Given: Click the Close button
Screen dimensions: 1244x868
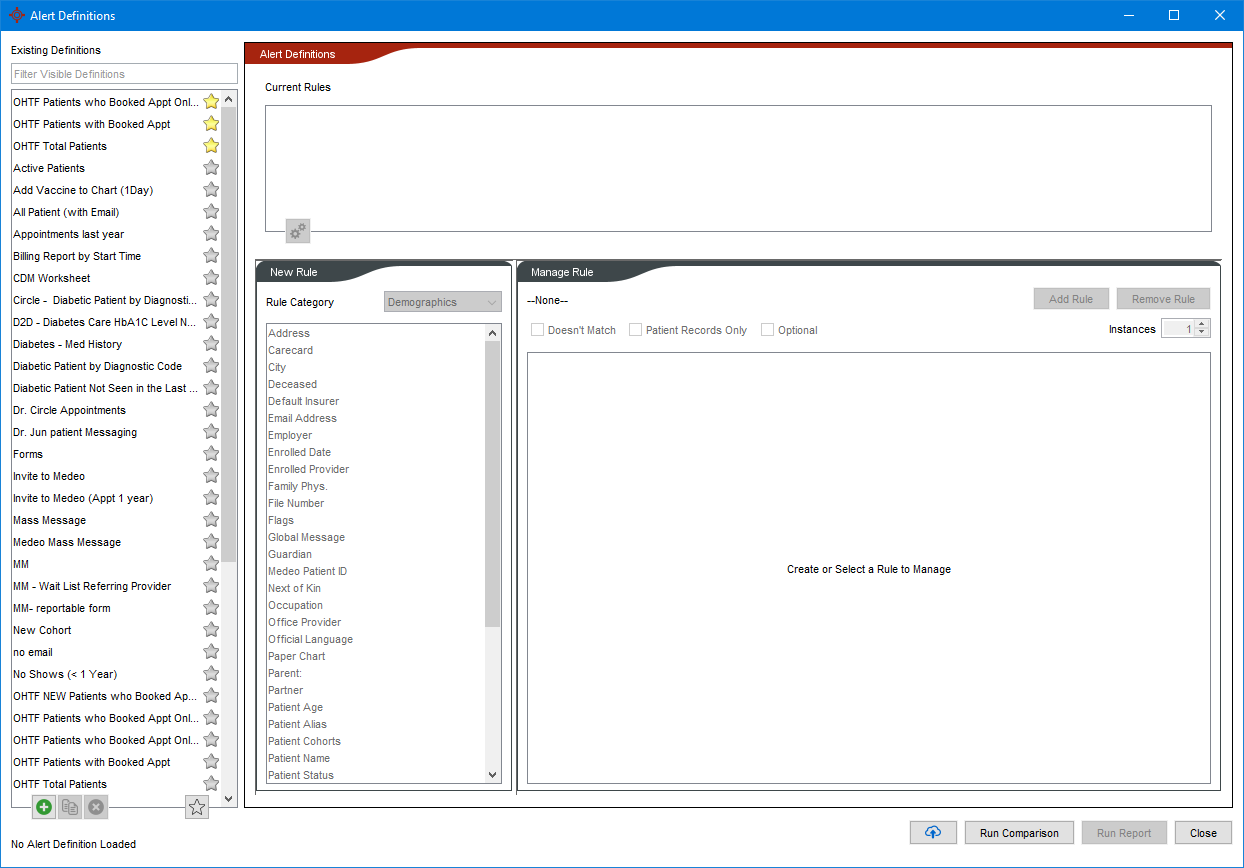Looking at the screenshot, I should click(1203, 832).
